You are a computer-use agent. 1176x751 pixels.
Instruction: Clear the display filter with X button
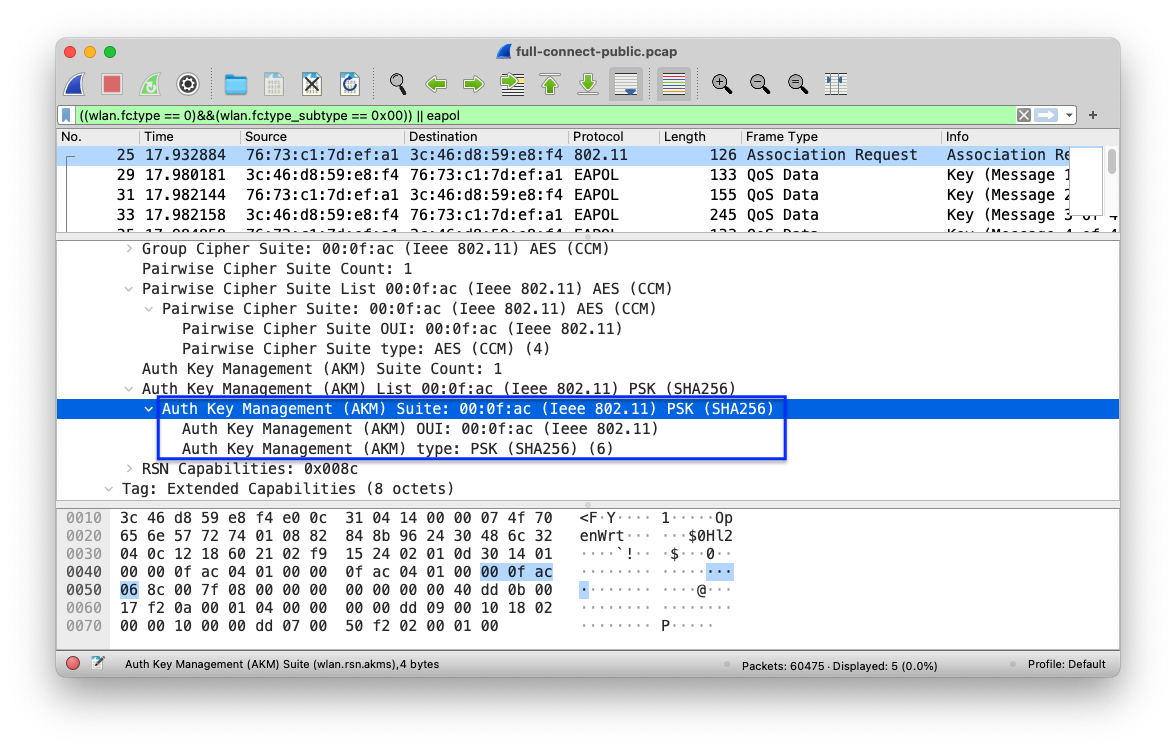pos(1023,115)
